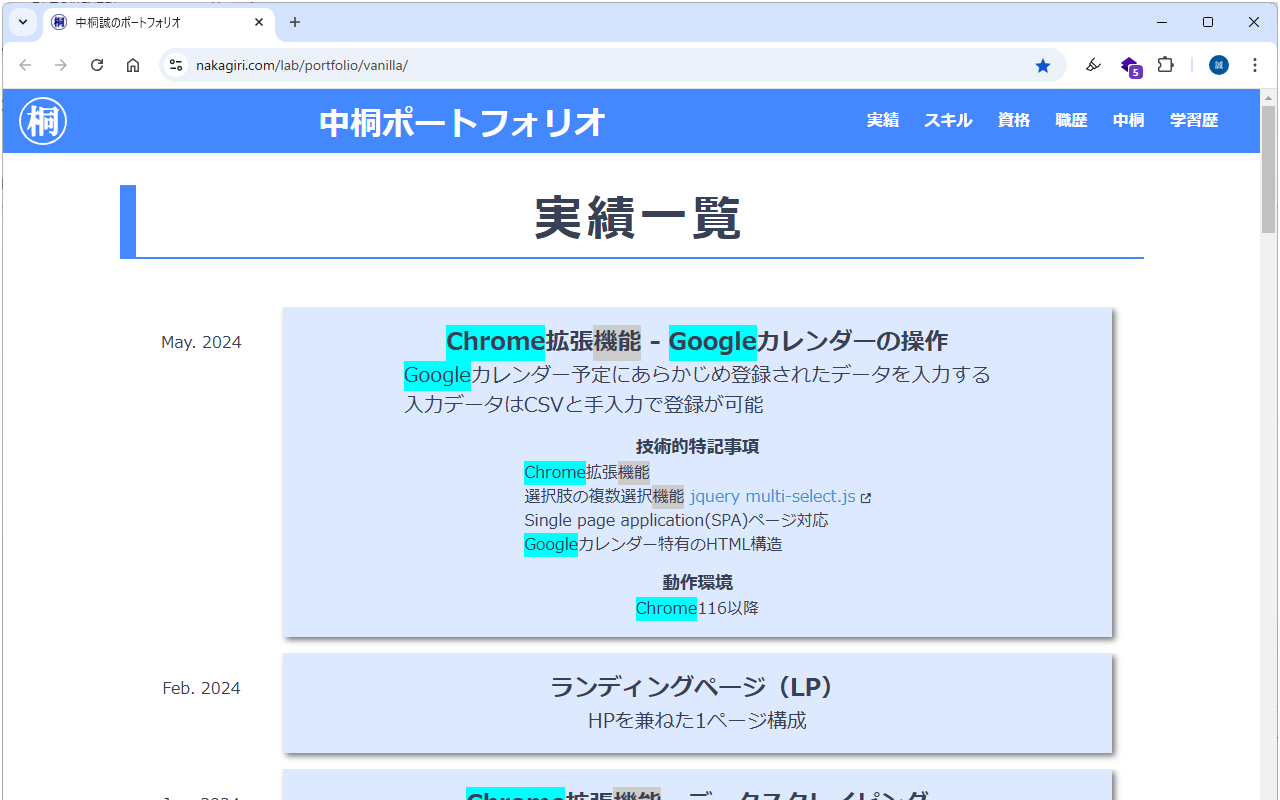
Task: Open a new tab with plus button
Action: (x=295, y=22)
